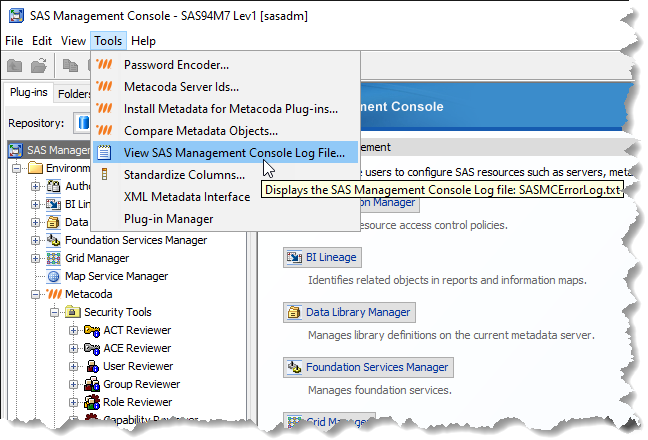Click the Foundation Services Manager tree icon
This screenshot has height=440, width=648.
[53, 240]
